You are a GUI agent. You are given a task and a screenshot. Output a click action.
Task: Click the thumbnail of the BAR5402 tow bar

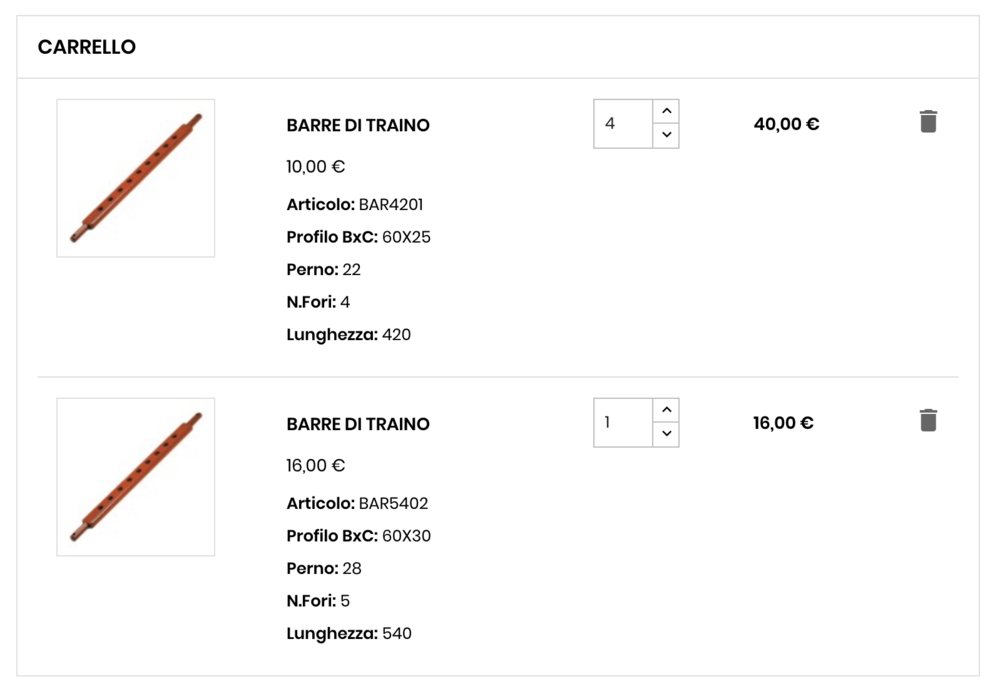(136, 476)
